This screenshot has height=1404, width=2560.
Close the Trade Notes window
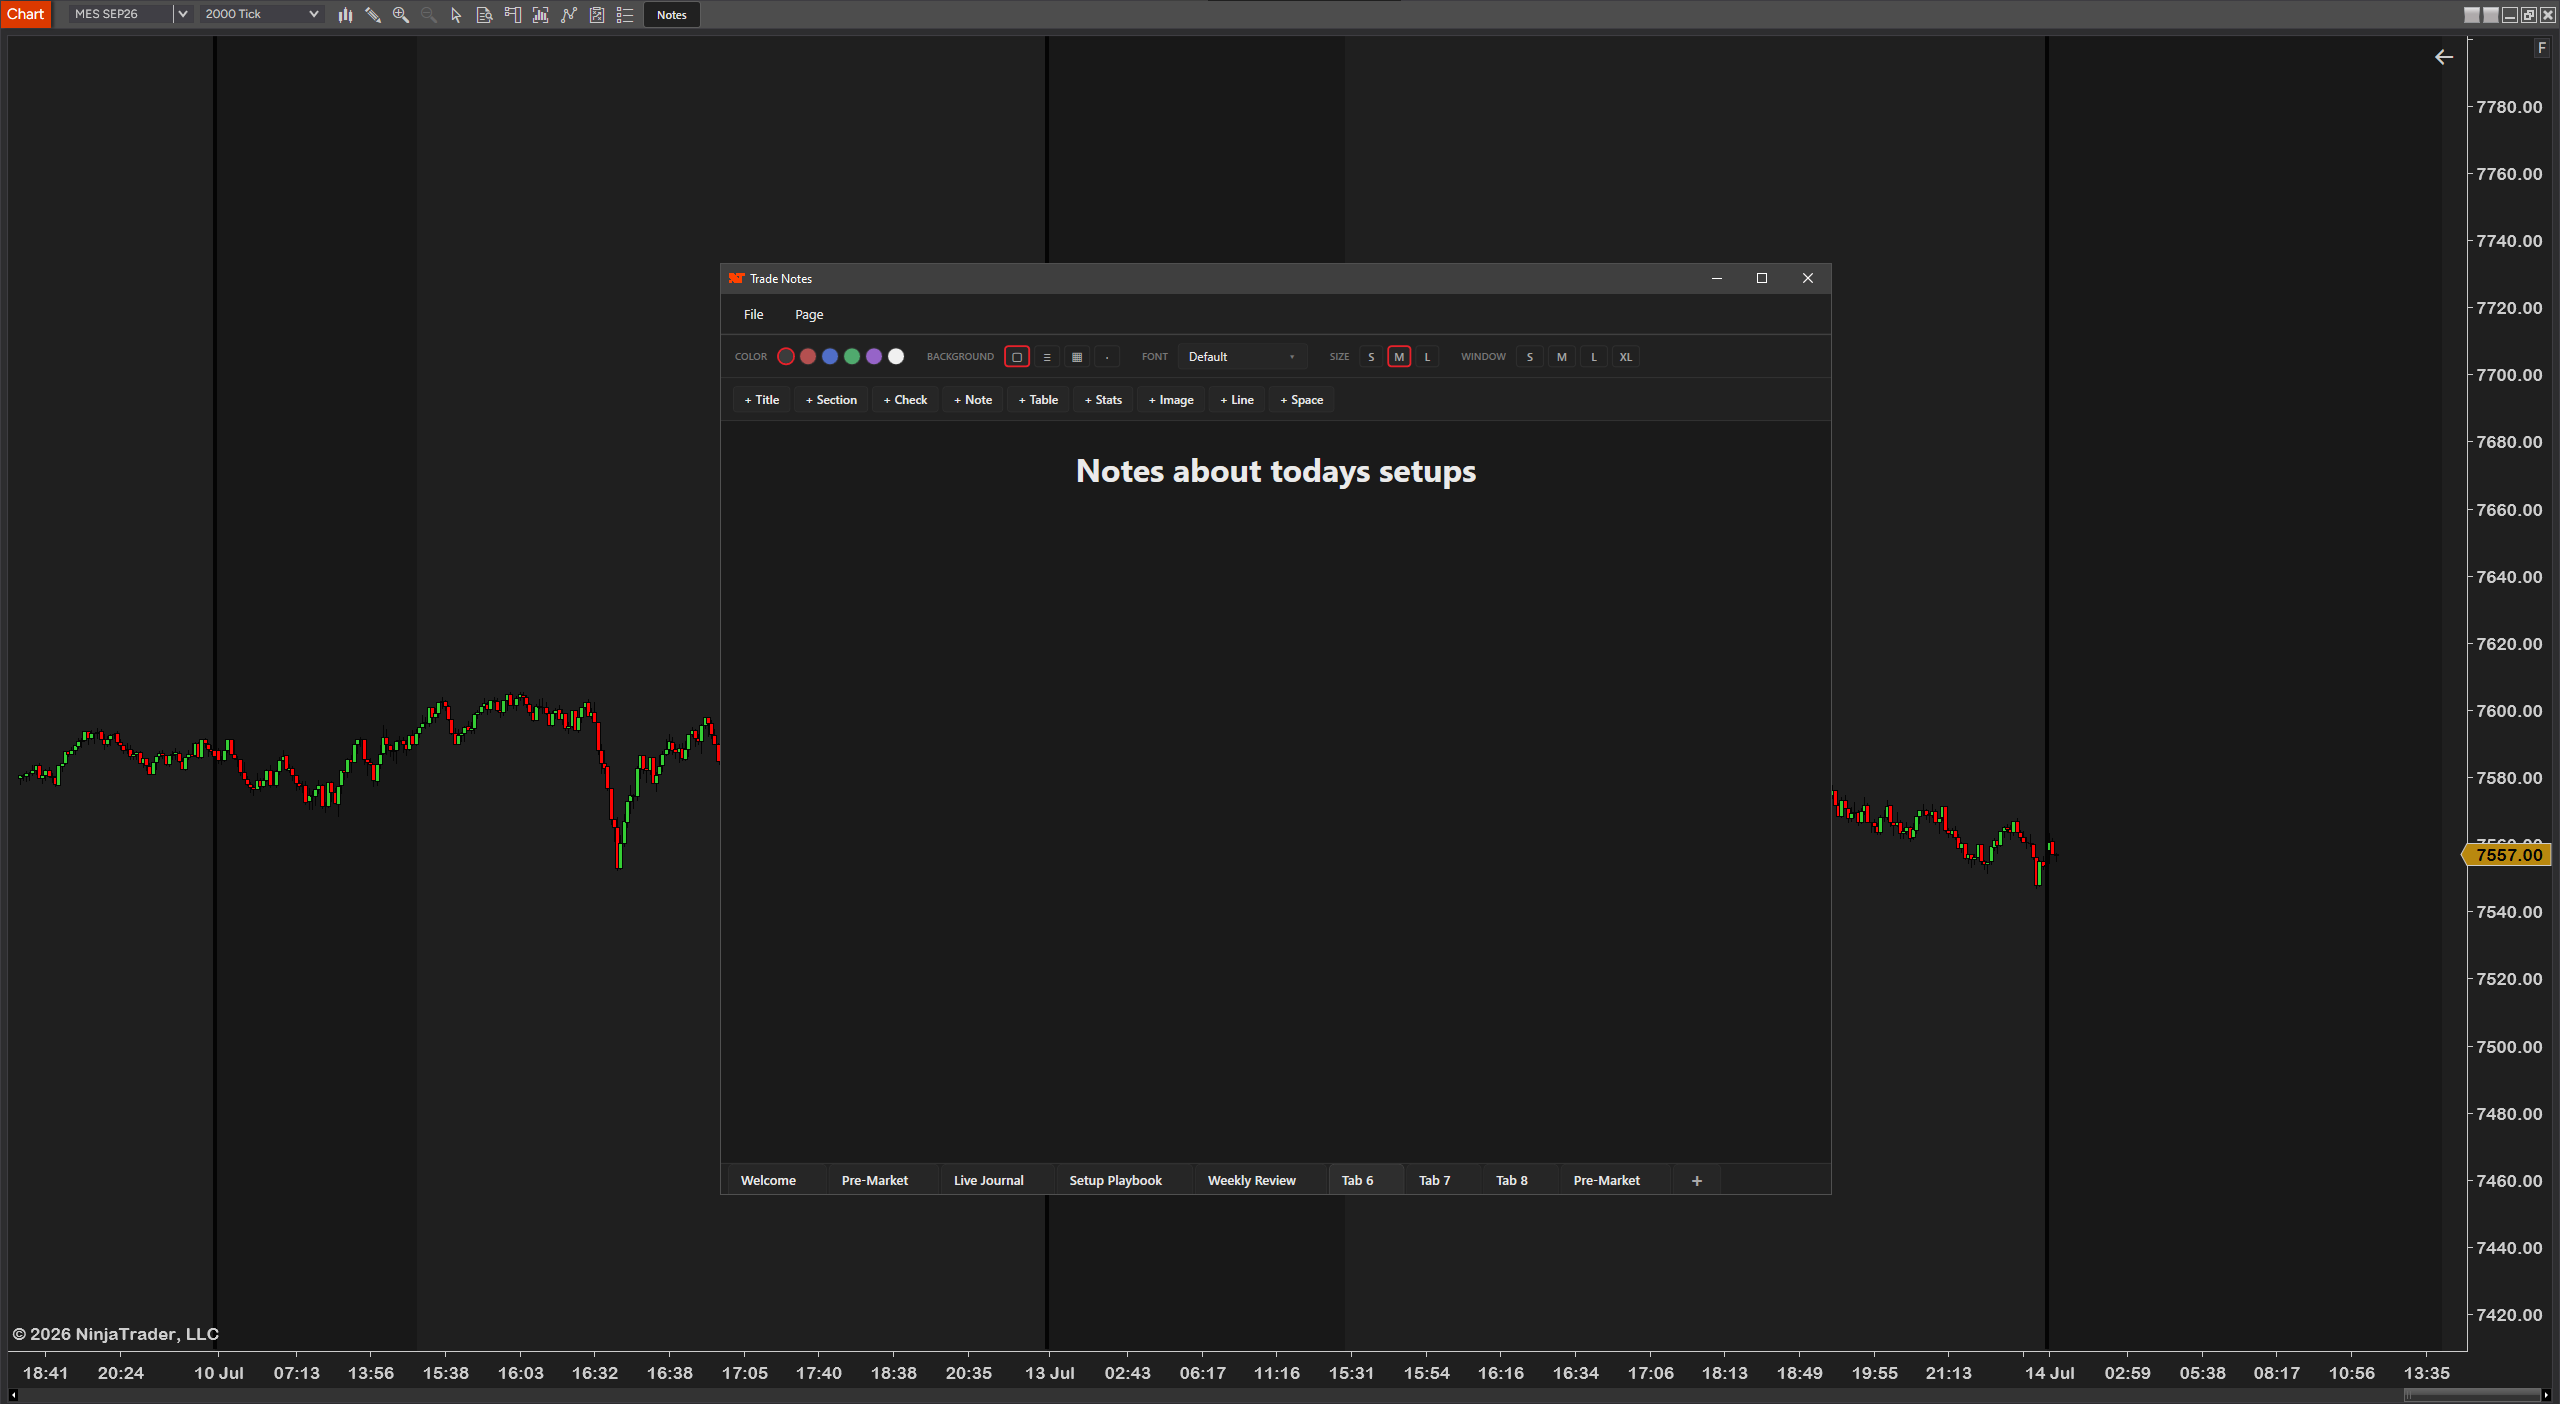(1807, 278)
